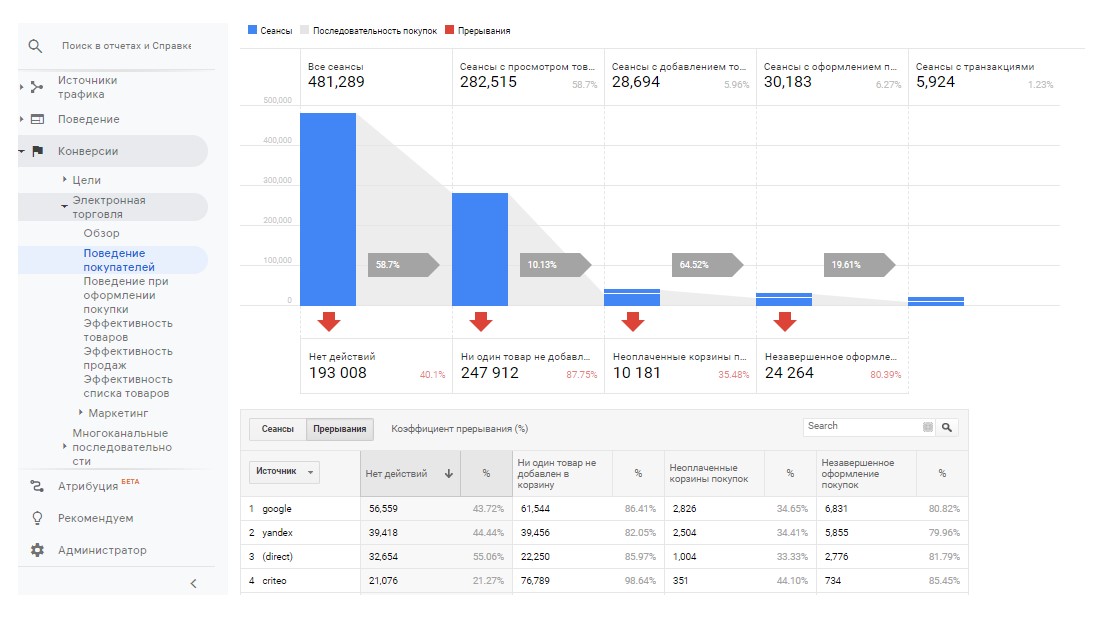Open Эффективность списка товаров report
This screenshot has width=1097, height=625.
pyautogui.click(x=128, y=386)
